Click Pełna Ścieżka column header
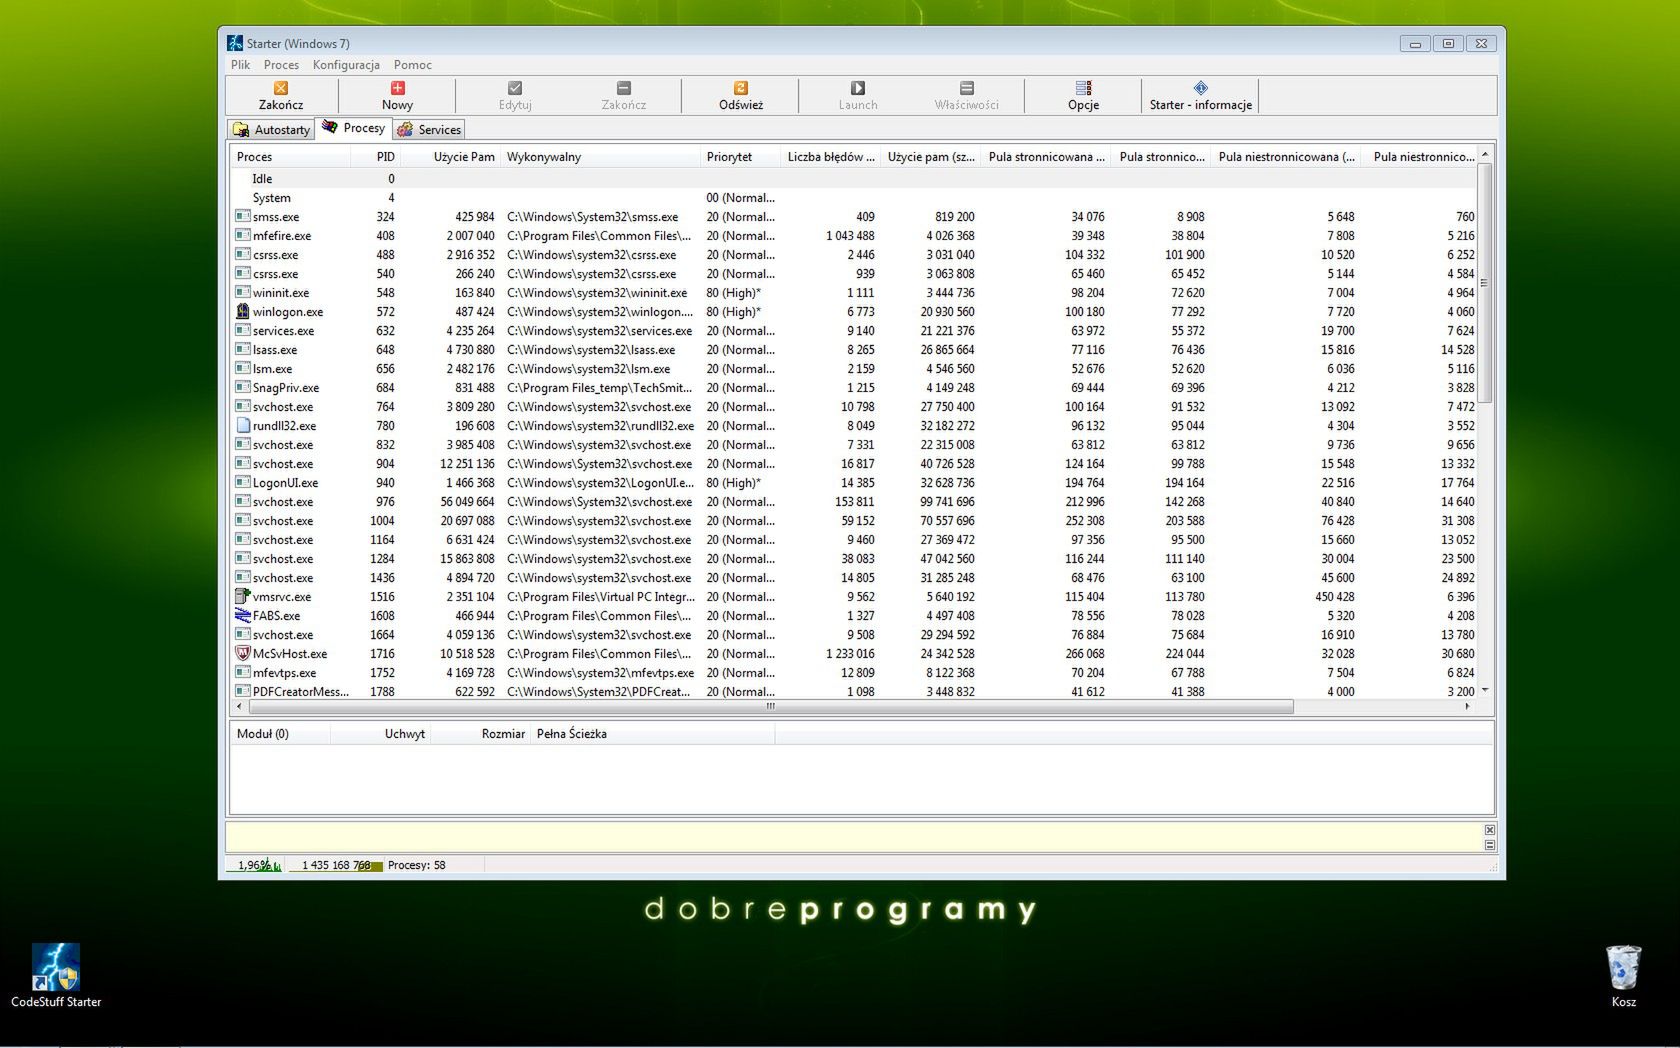 (653, 734)
